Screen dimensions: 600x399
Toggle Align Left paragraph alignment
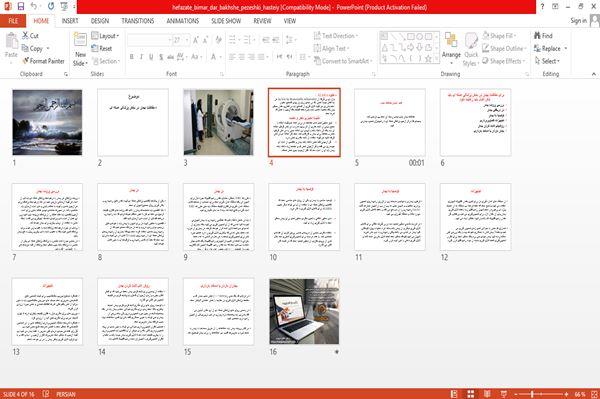pos(232,57)
